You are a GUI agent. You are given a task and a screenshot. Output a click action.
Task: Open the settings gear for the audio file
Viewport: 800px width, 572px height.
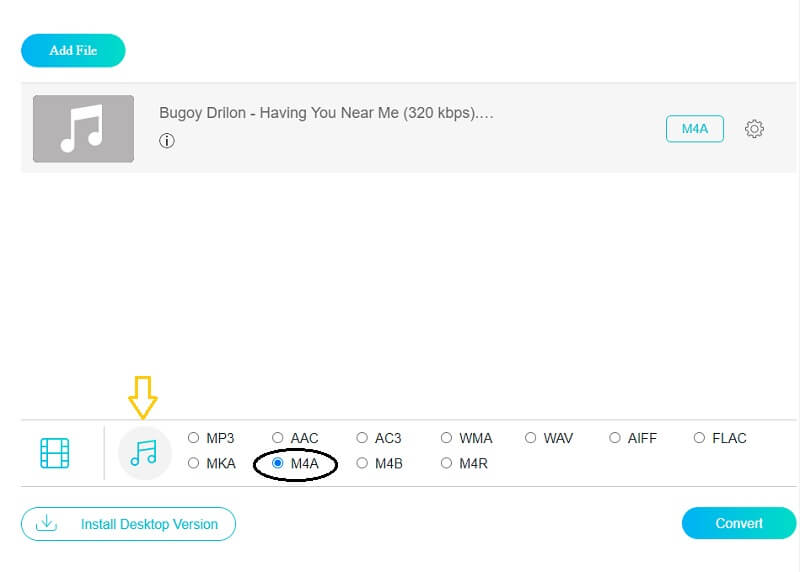[755, 129]
